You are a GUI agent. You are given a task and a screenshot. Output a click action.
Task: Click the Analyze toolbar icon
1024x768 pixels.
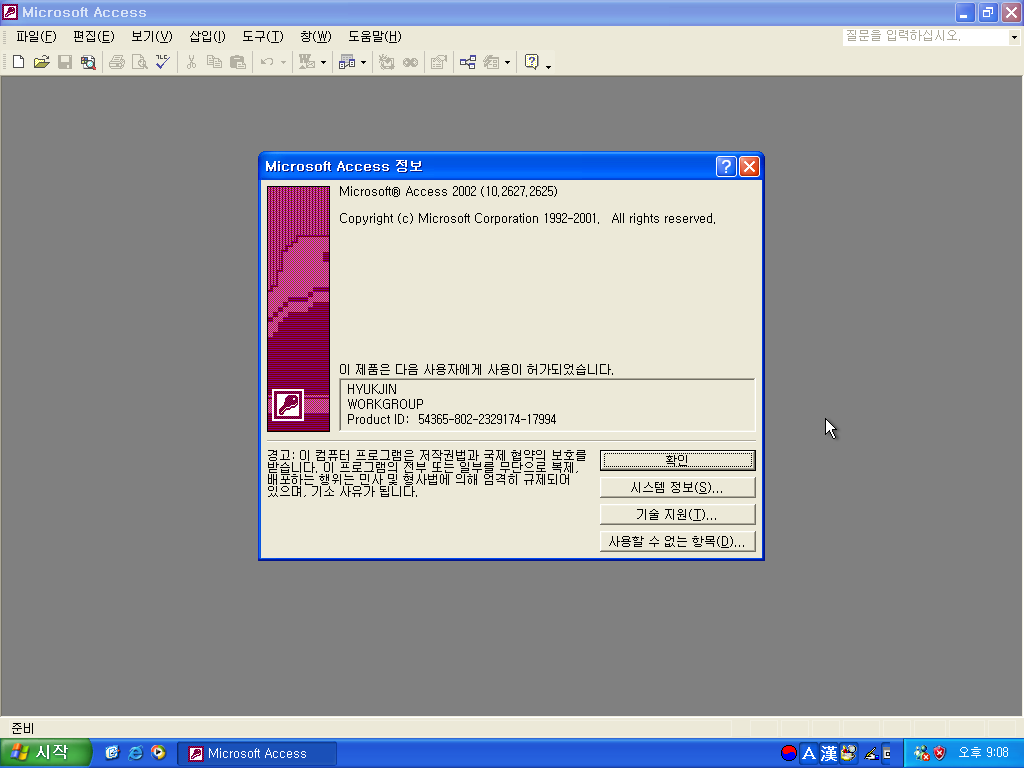[347, 62]
